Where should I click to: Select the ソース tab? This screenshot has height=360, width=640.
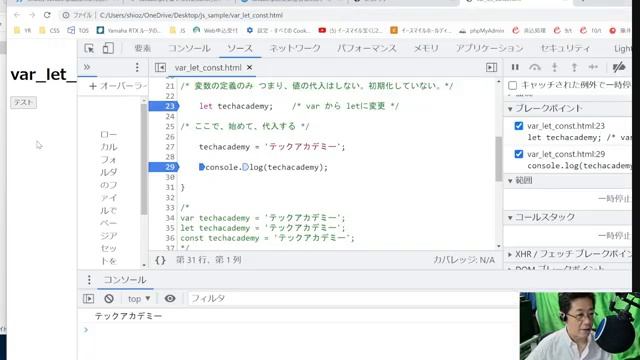point(240,49)
